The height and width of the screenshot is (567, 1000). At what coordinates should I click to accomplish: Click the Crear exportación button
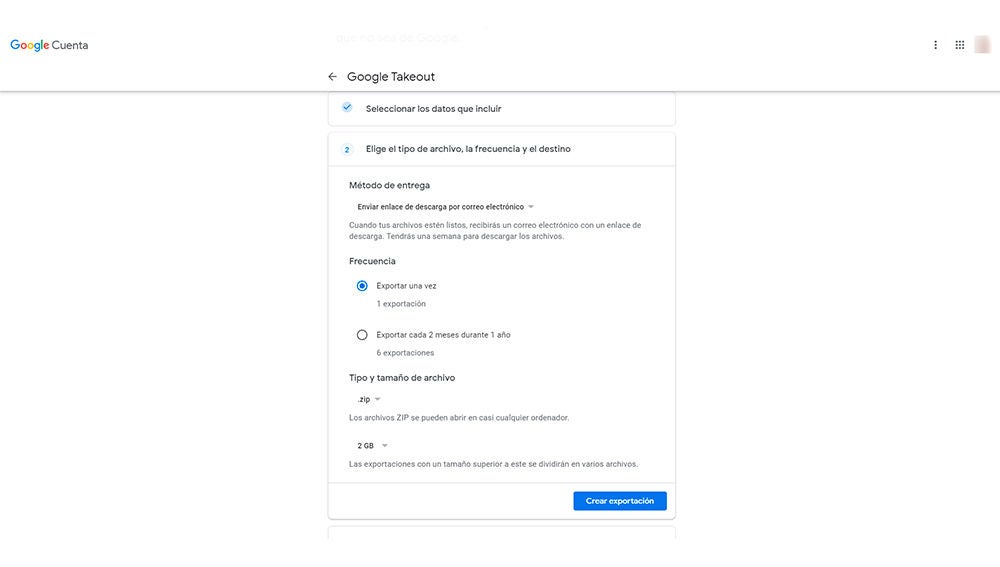tap(619, 501)
